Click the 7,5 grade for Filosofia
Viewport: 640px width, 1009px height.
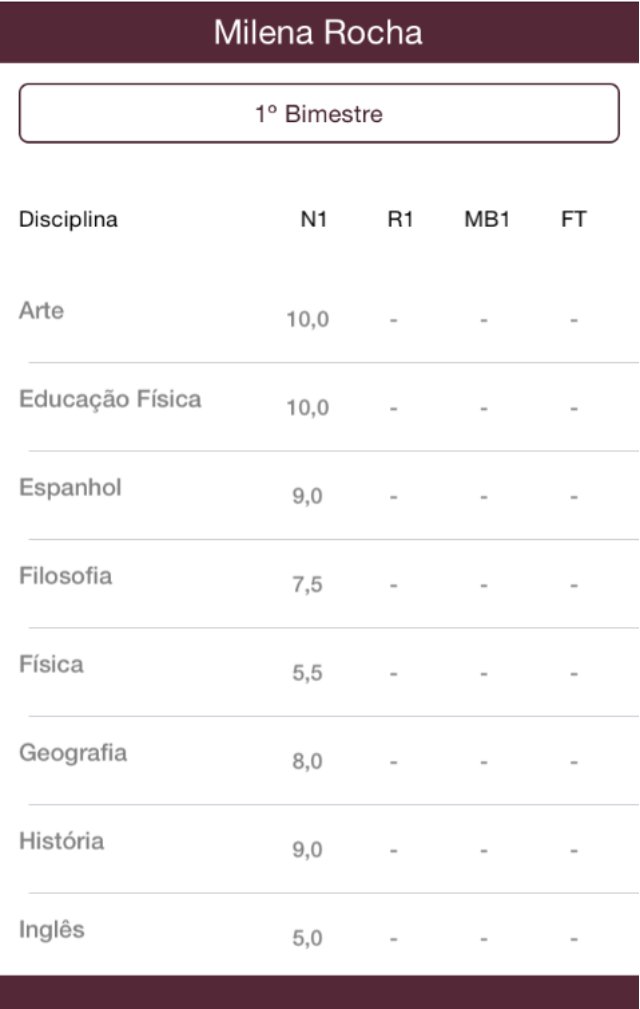(x=307, y=586)
